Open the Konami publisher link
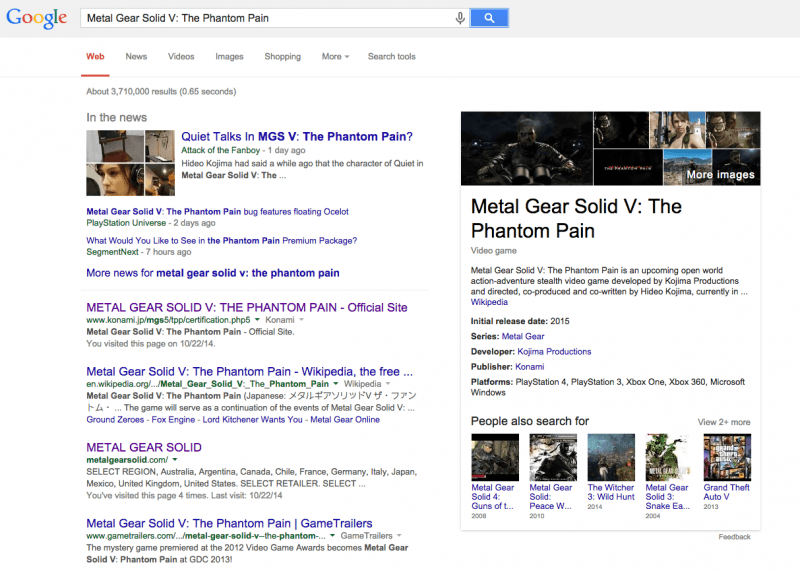Image resolution: width=800 pixels, height=573 pixels. 530,367
